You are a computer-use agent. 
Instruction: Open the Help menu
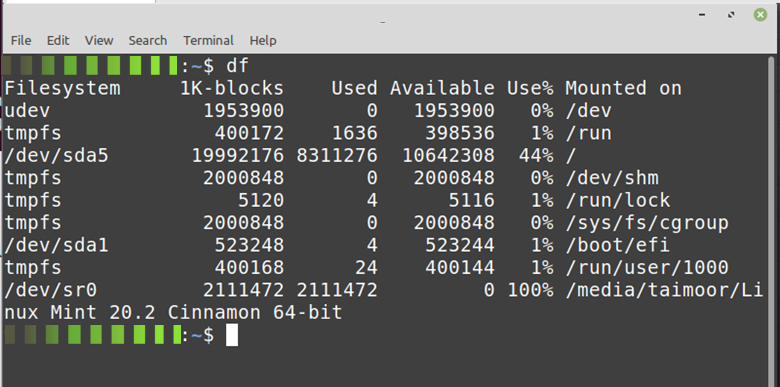263,40
